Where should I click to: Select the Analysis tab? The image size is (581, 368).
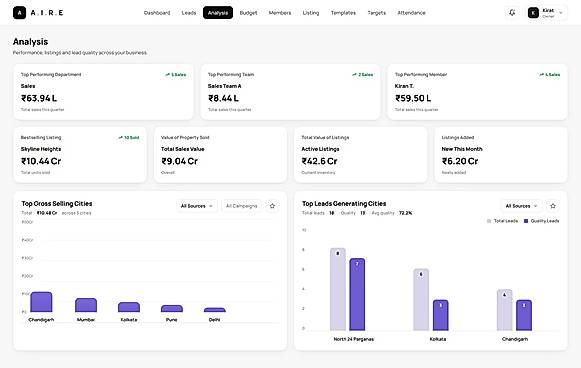(218, 13)
